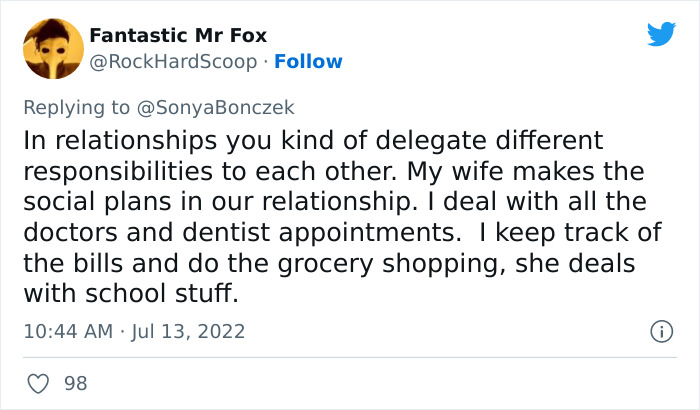
Task: Like the tweet with heart icon
Action: 39,383
